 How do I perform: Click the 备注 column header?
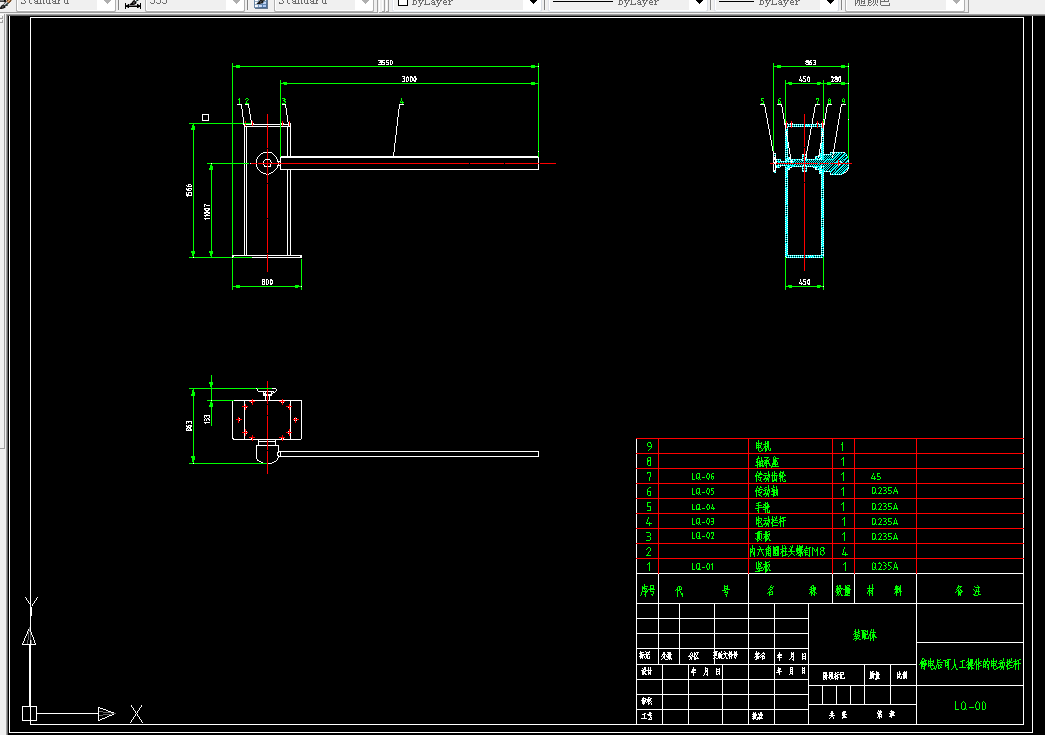(968, 590)
